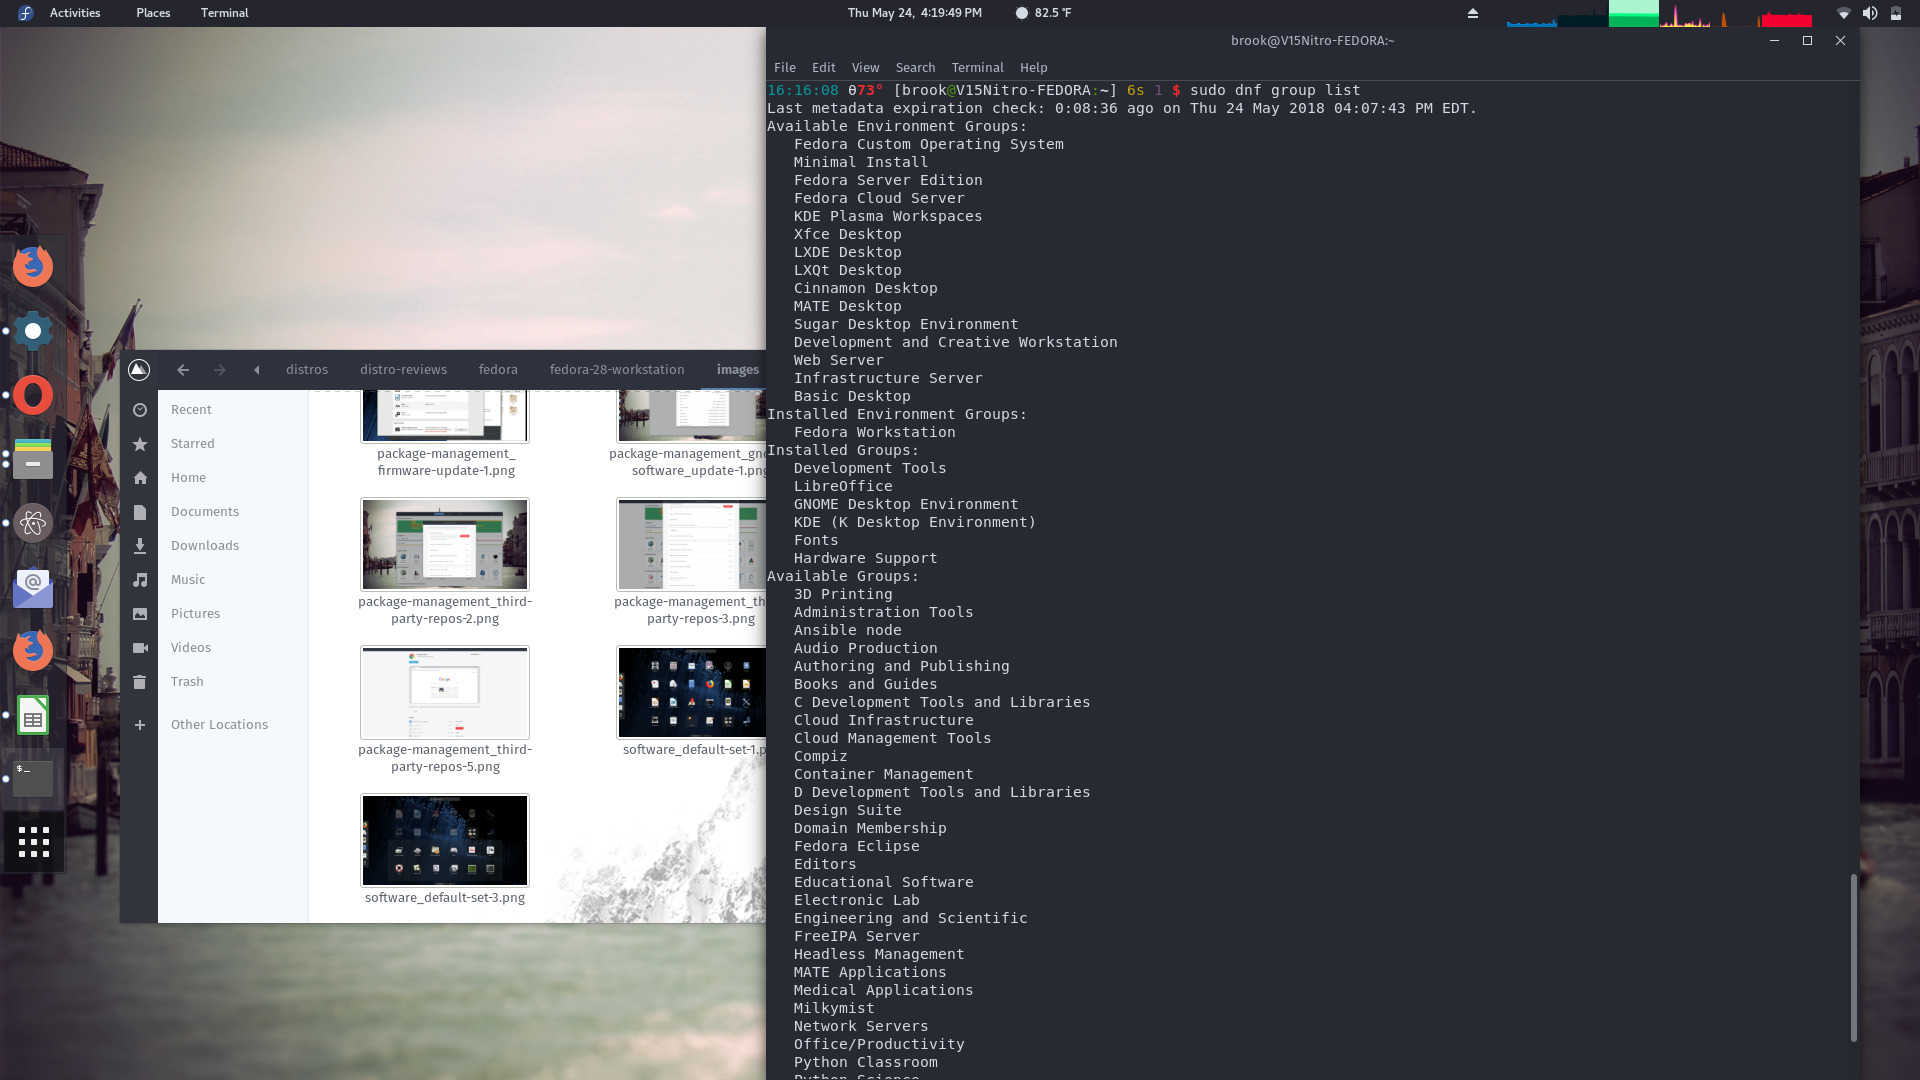Click 'KDE Plasma Workspaces' line in terminal
The image size is (1920, 1080).
[x=888, y=217]
